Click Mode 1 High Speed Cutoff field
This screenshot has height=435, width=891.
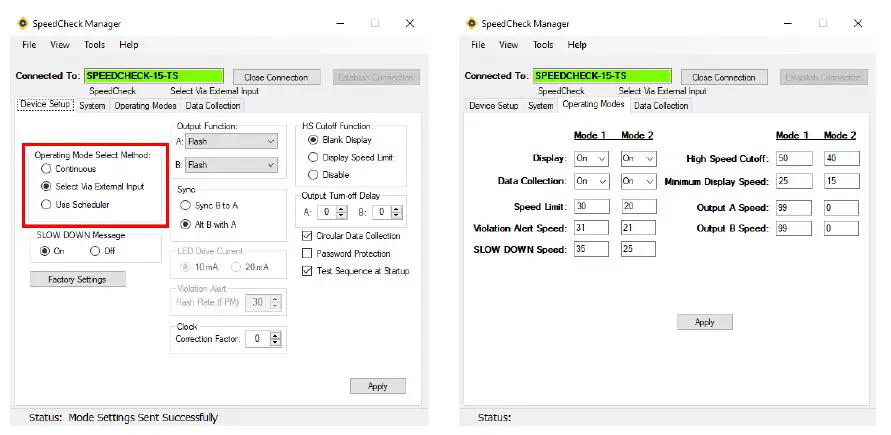pos(794,158)
